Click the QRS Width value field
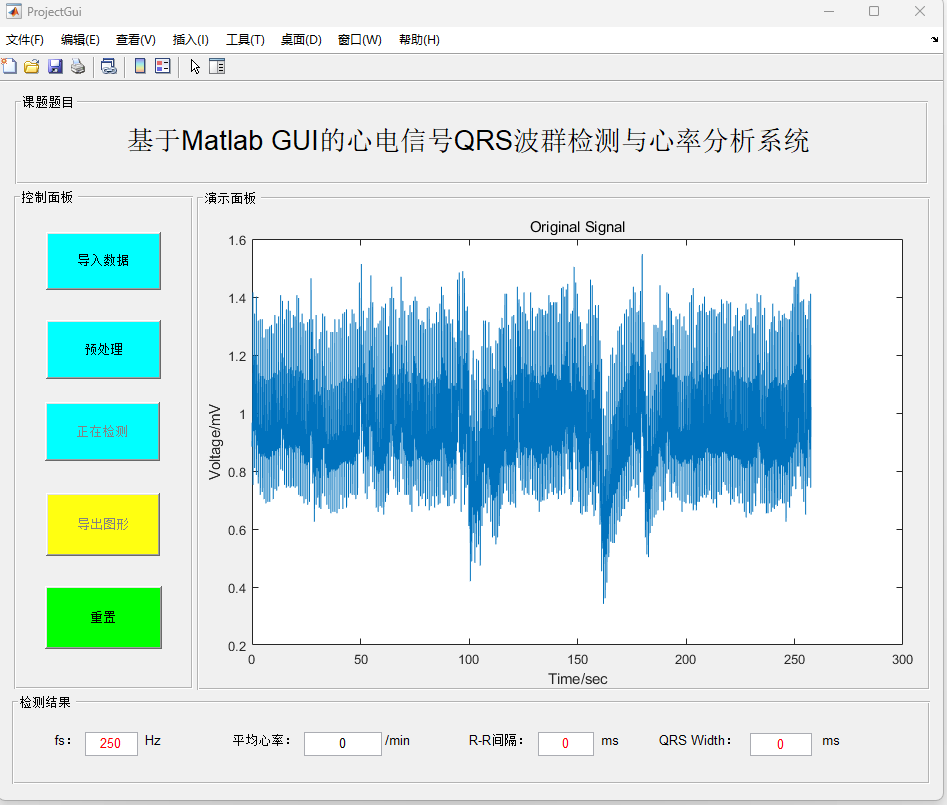 pyautogui.click(x=780, y=744)
